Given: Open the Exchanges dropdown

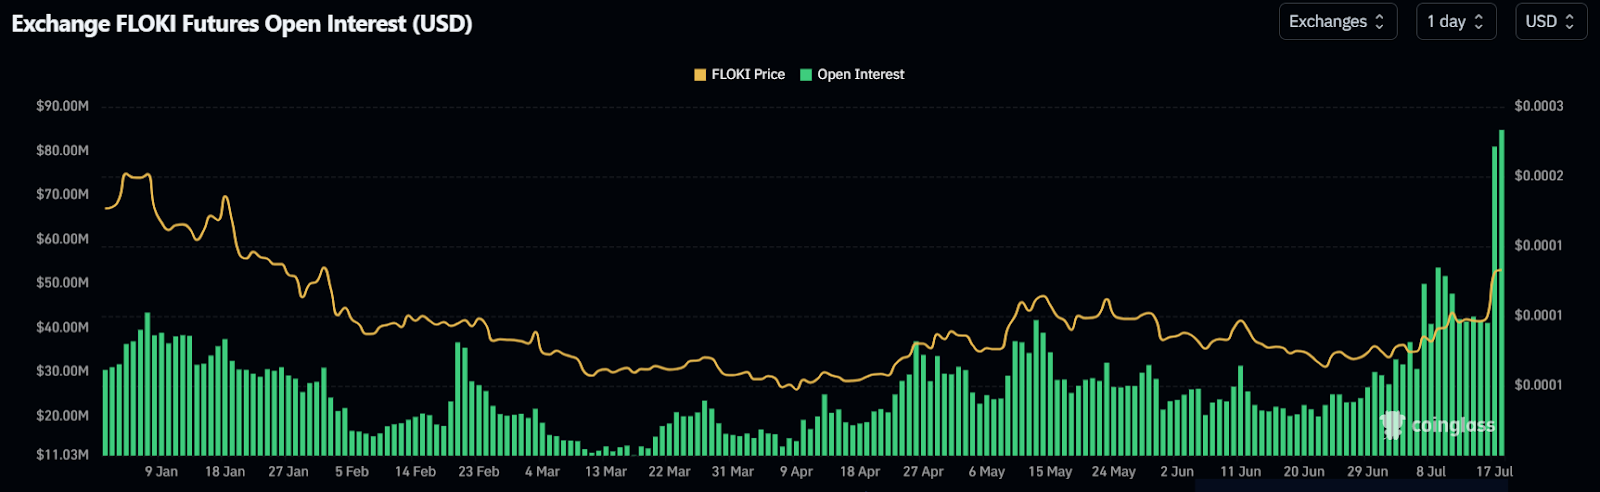Looking at the screenshot, I should pos(1337,21).
